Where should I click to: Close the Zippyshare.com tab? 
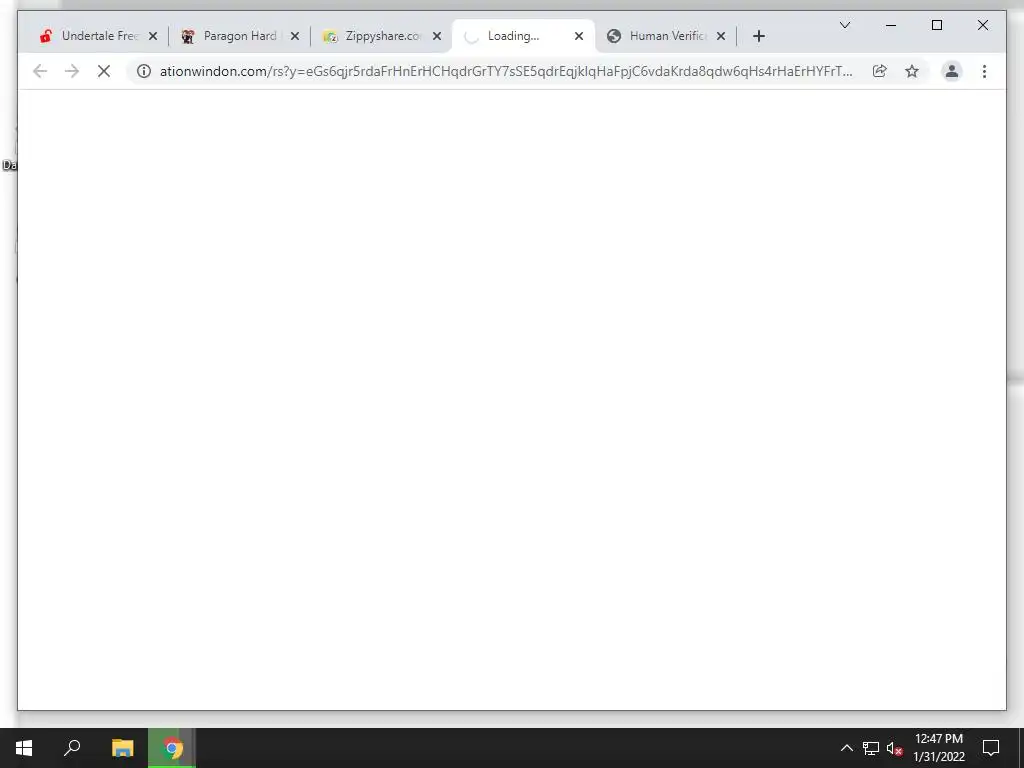click(437, 37)
